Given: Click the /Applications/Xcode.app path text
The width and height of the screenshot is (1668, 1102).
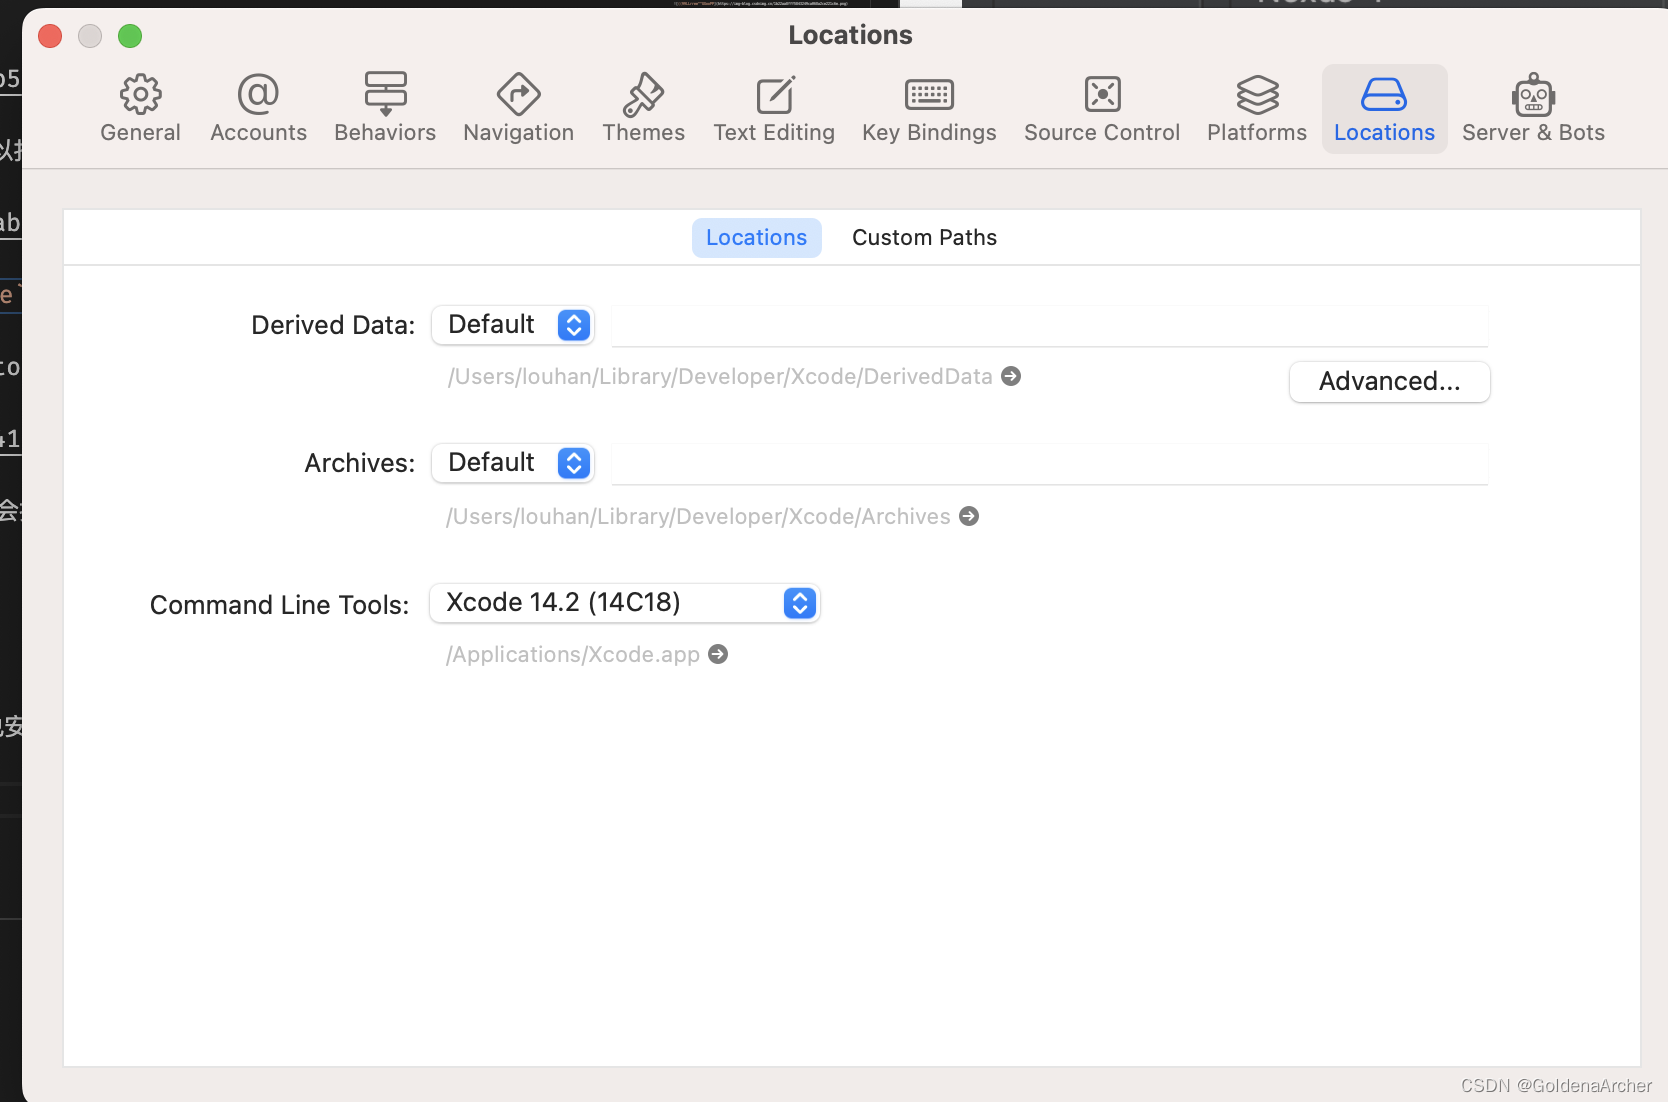Looking at the screenshot, I should [573, 654].
